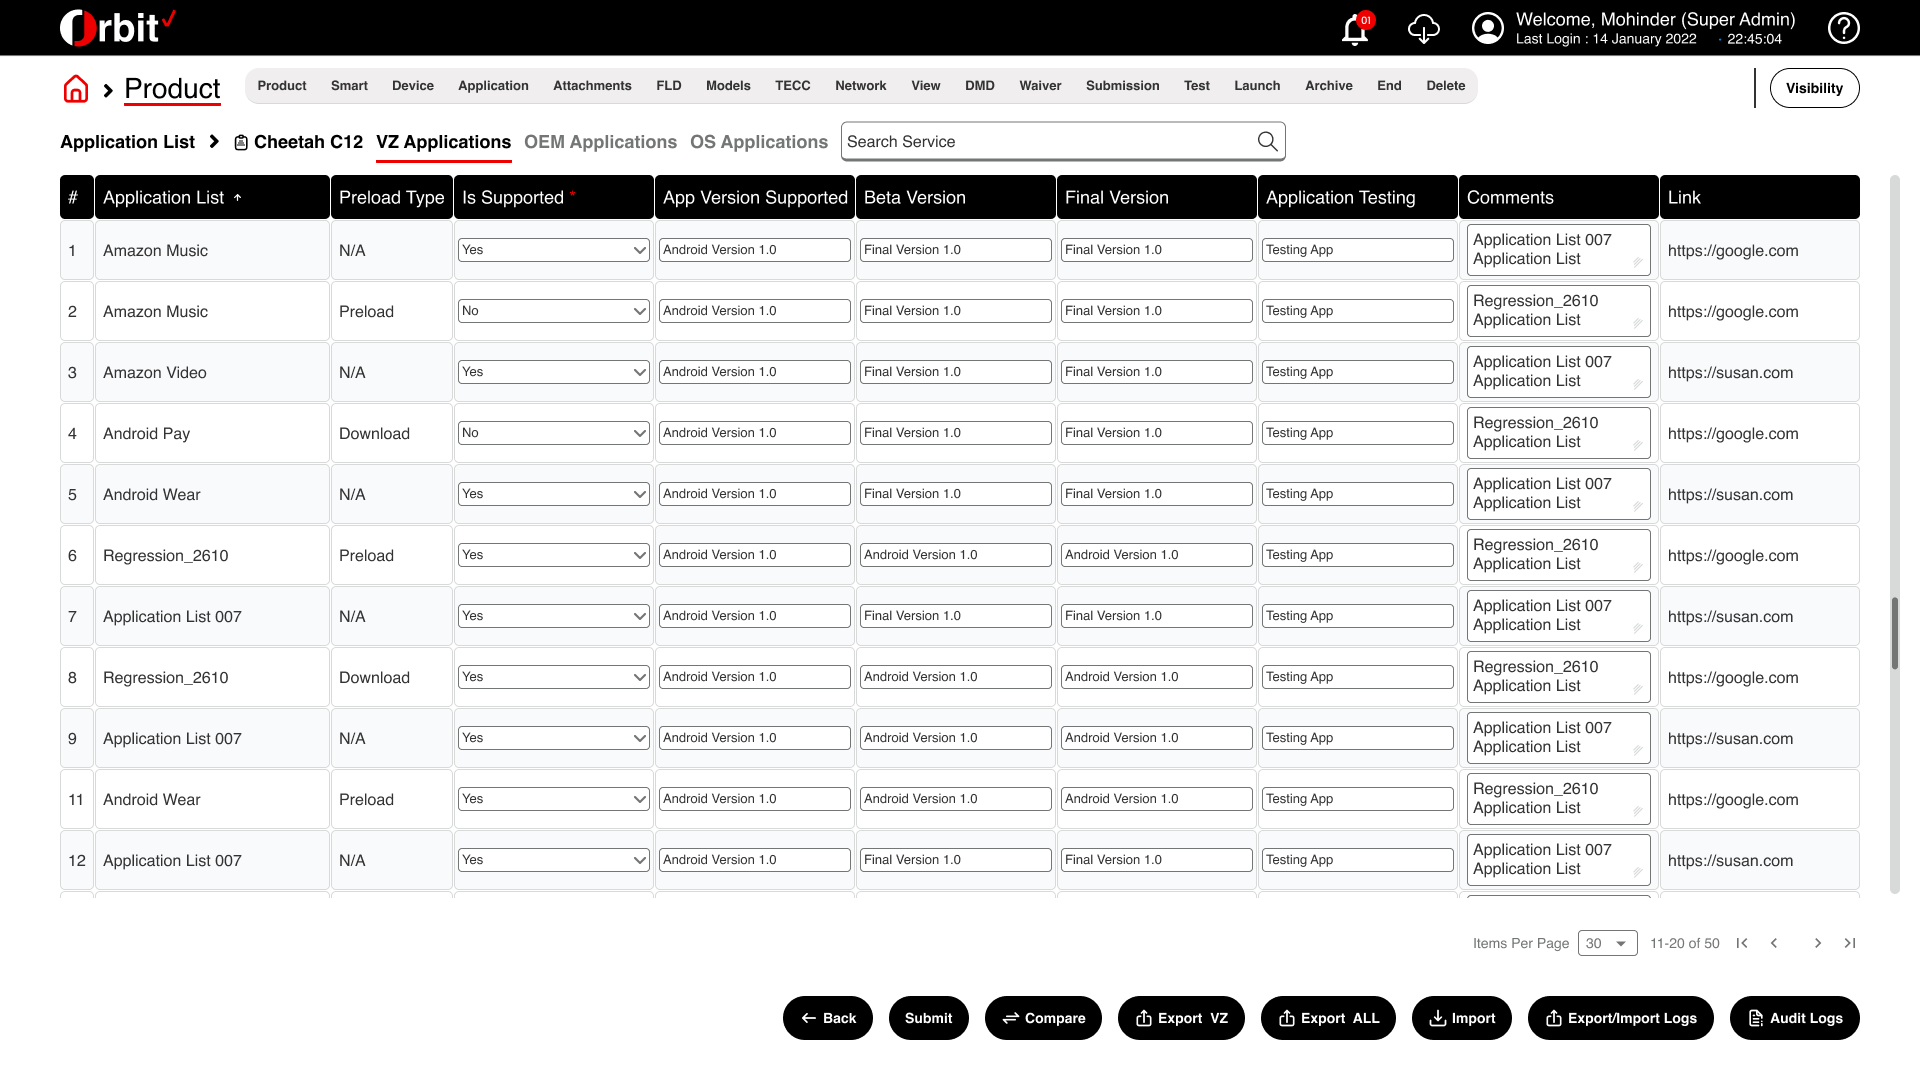
Task: Click the help question mark icon
Action: pyautogui.click(x=1843, y=28)
